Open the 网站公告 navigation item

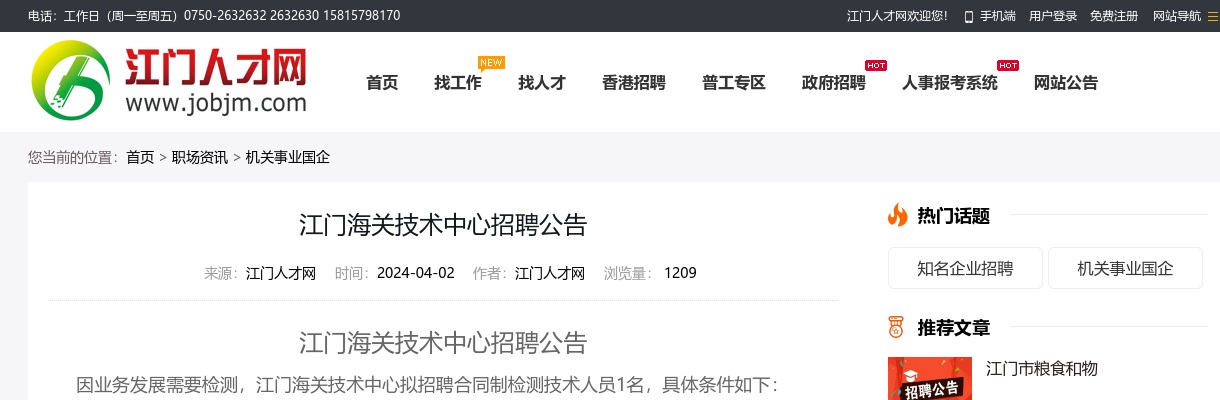click(x=1066, y=83)
